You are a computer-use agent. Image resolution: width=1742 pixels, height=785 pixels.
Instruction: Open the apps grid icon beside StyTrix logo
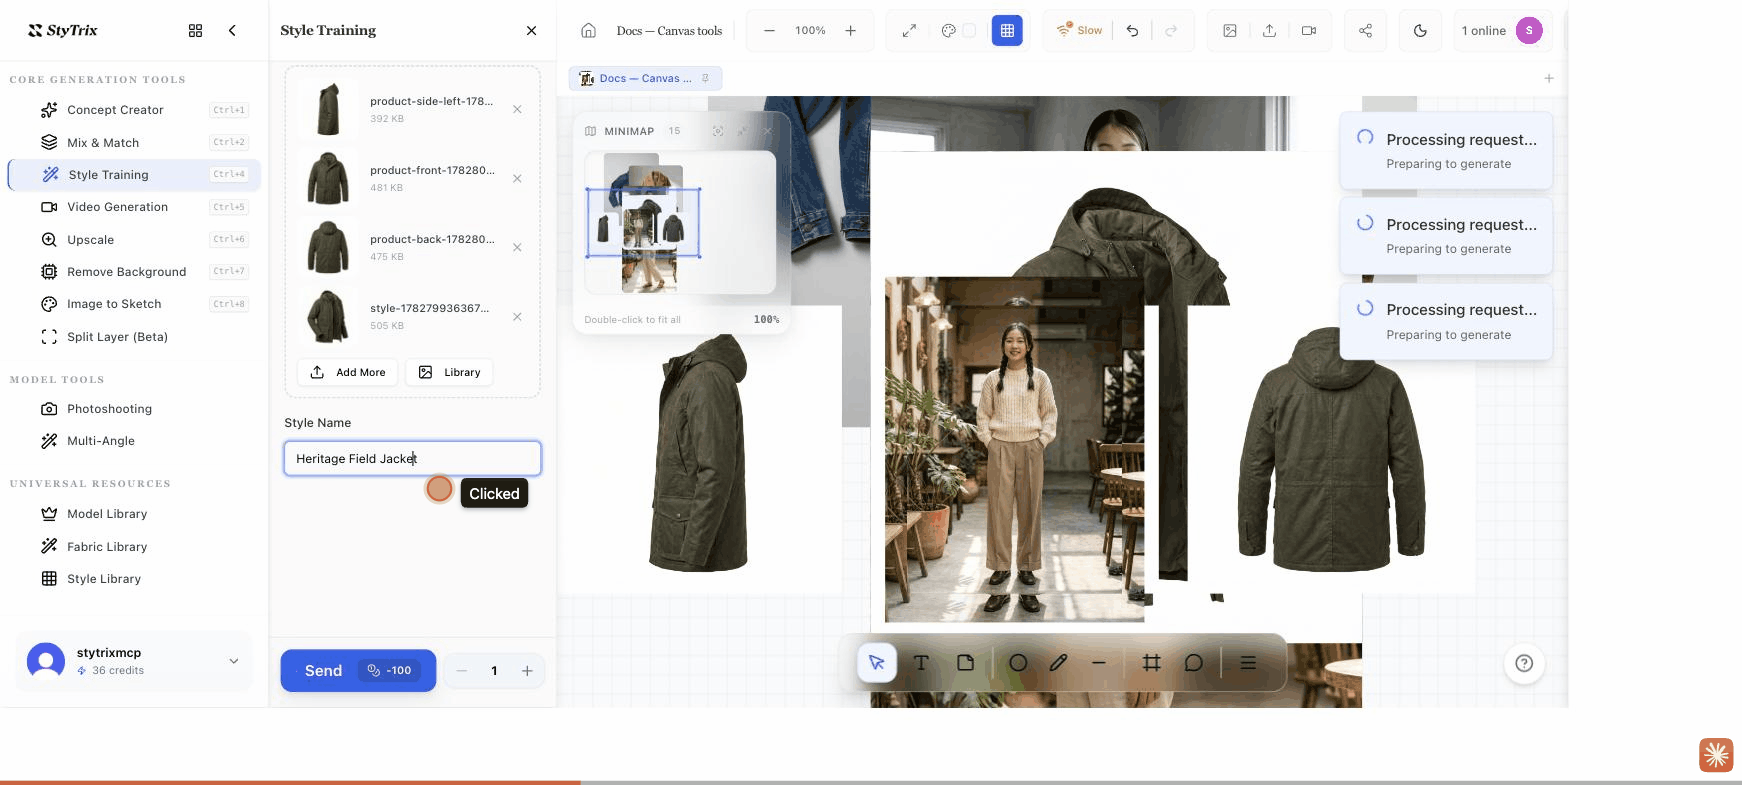(195, 31)
